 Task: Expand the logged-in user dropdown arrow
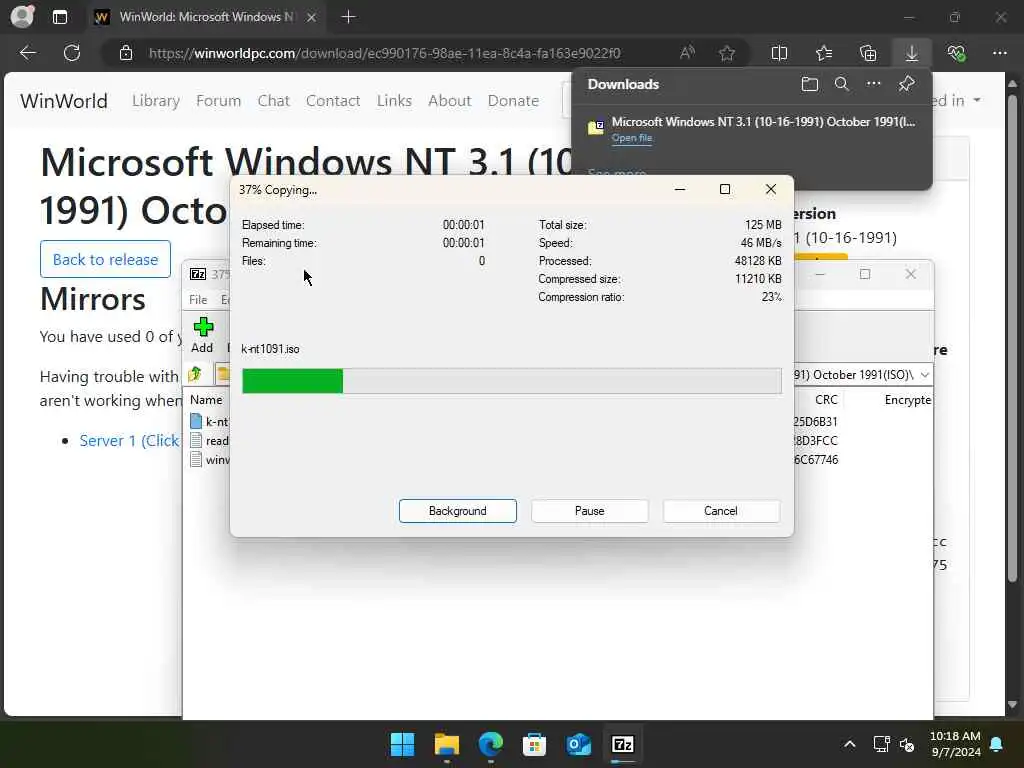[x=977, y=100]
